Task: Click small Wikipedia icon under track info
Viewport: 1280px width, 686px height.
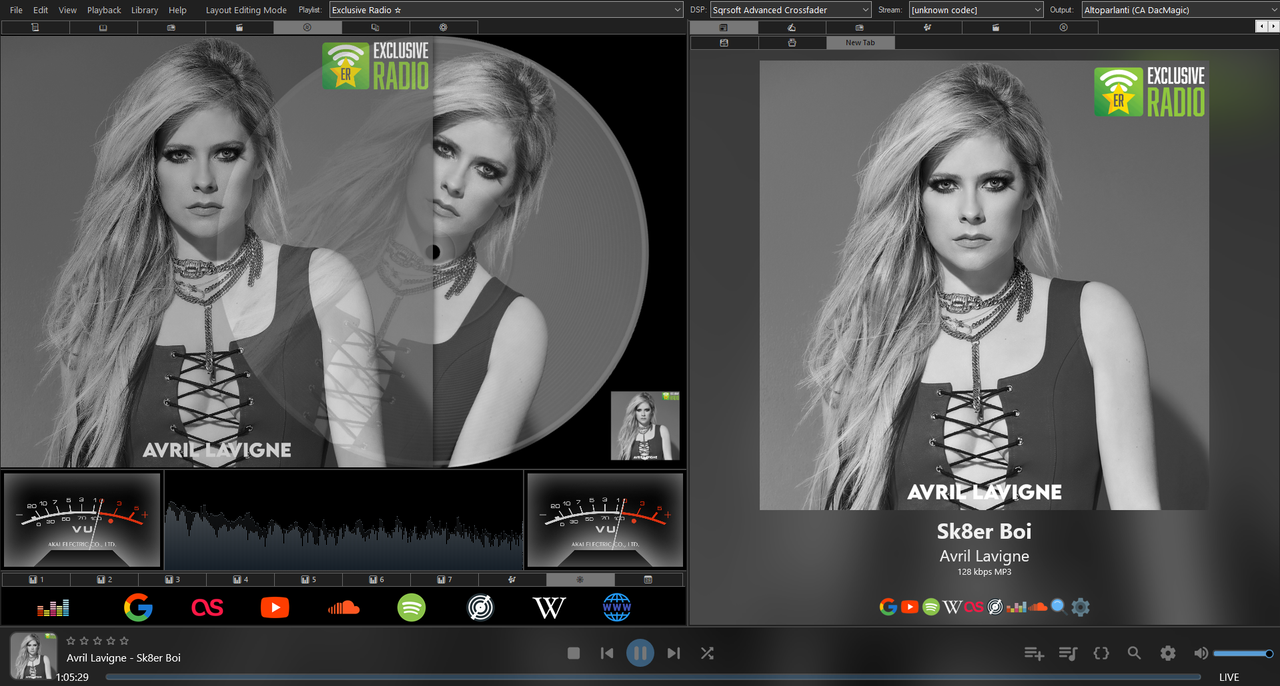Action: [x=952, y=606]
